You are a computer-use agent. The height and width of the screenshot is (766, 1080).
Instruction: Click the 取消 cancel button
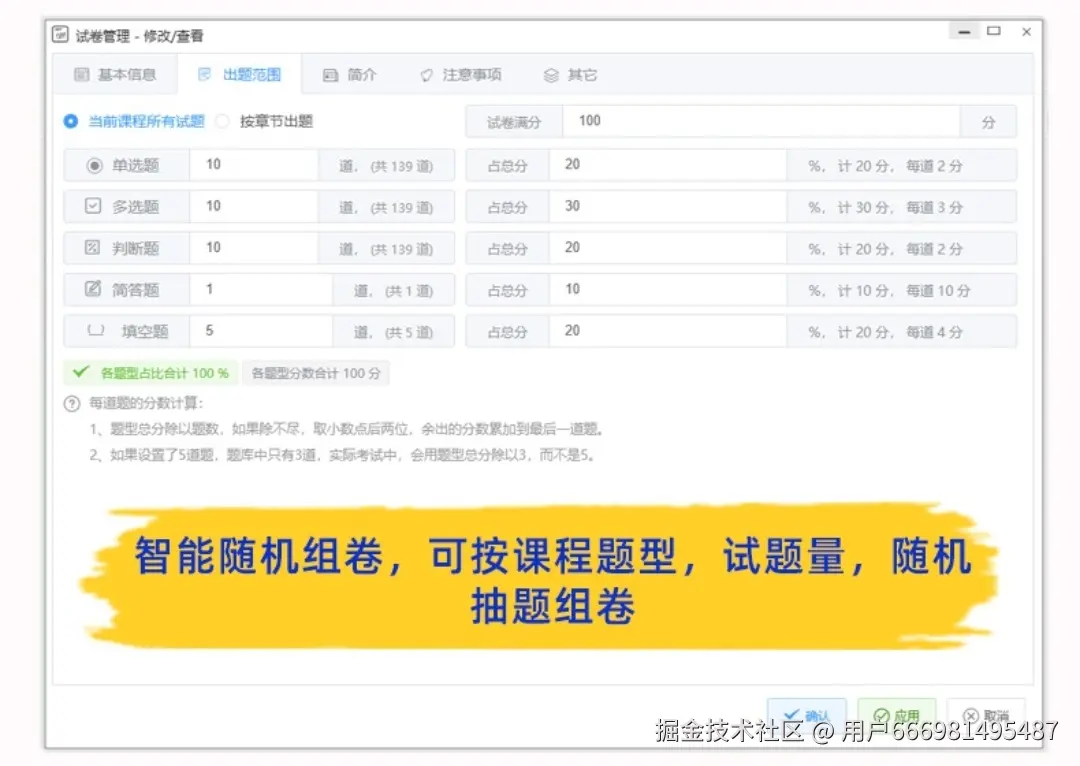point(986,715)
